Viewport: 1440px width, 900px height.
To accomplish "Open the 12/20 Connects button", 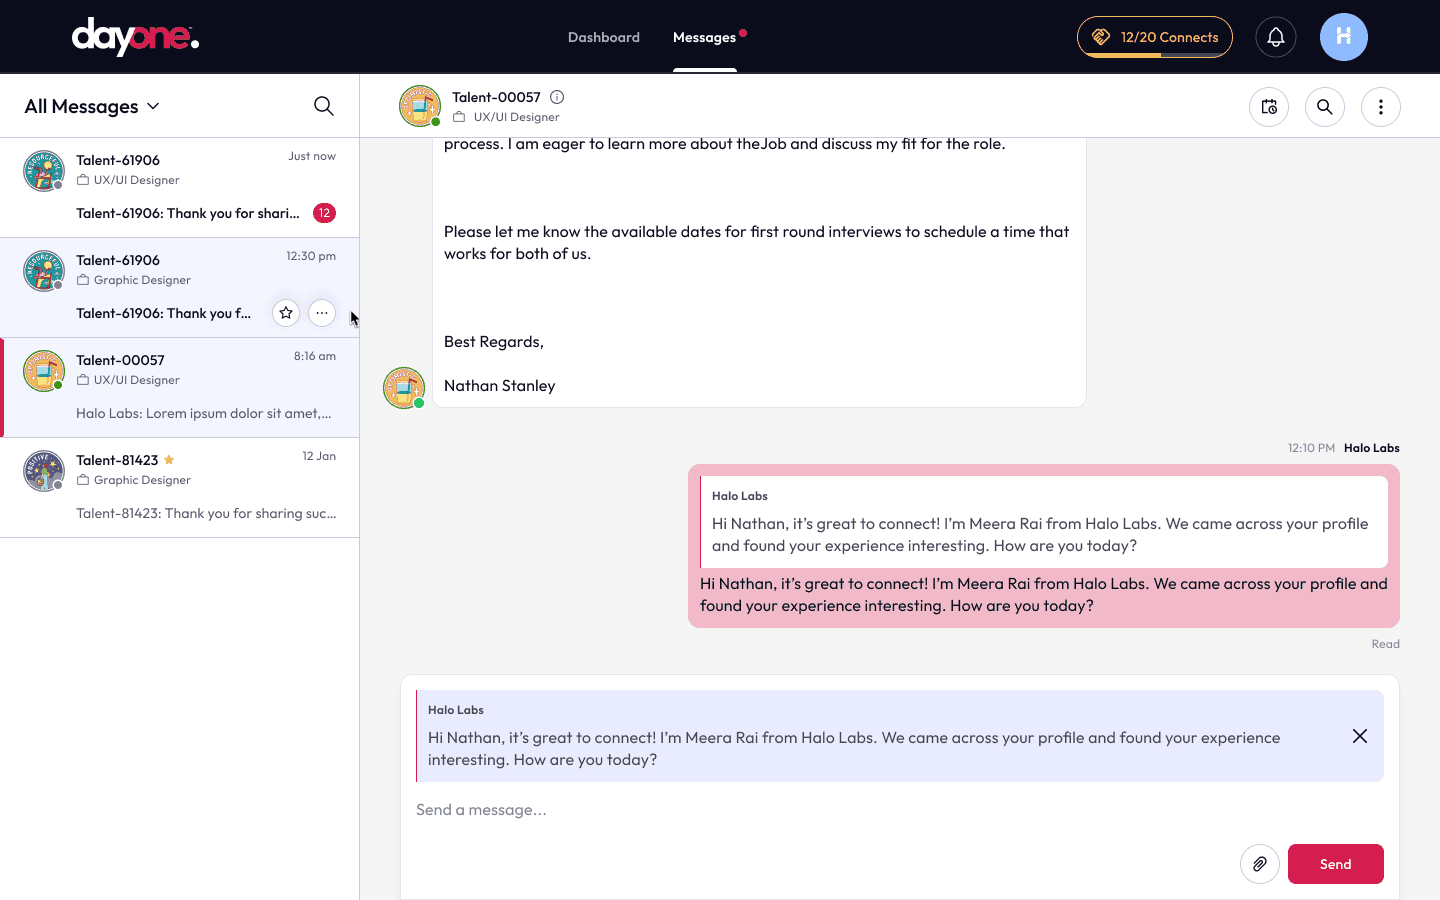I will click(1155, 37).
